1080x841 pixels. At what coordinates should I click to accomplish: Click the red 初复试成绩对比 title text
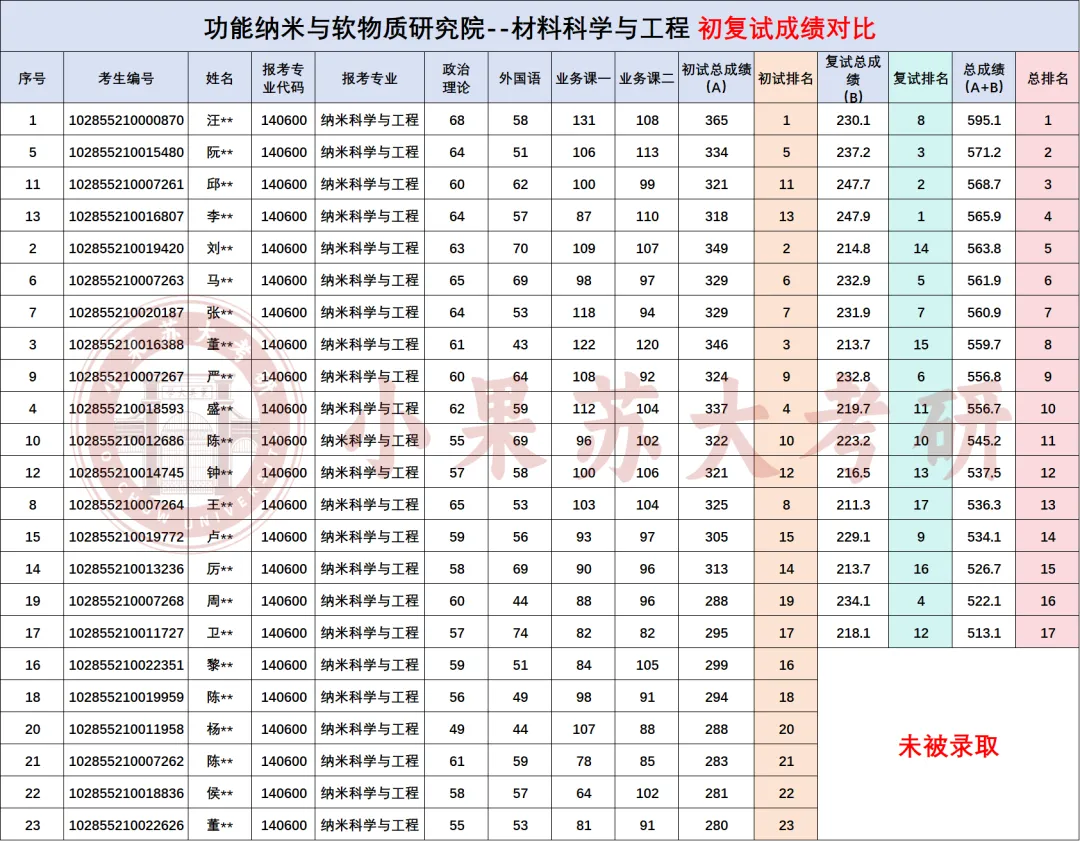point(786,28)
